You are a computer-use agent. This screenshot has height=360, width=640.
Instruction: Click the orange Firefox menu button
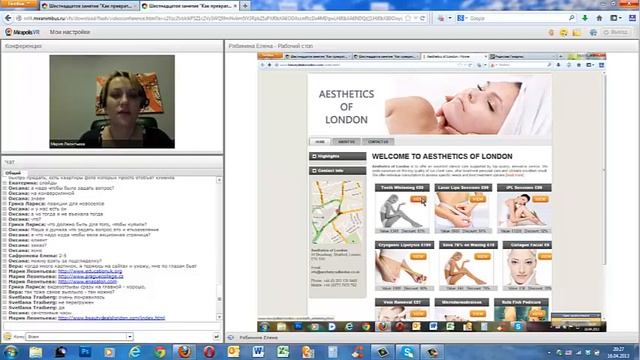click(18, 4)
